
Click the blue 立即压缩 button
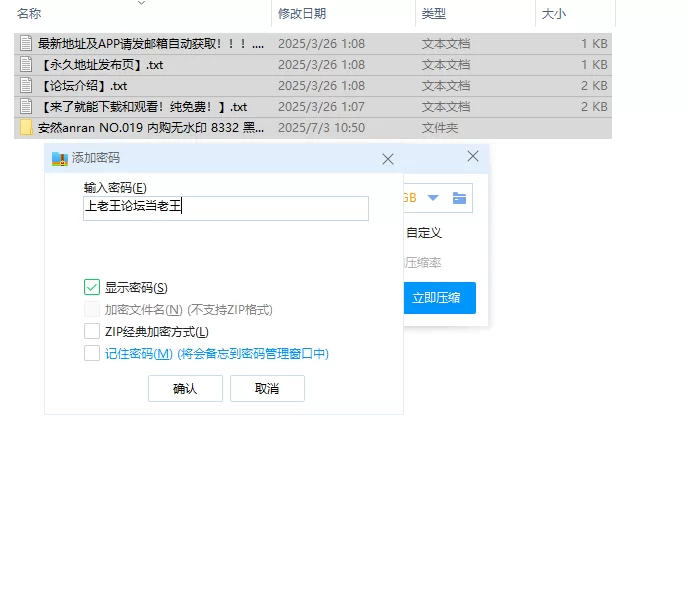tap(436, 298)
